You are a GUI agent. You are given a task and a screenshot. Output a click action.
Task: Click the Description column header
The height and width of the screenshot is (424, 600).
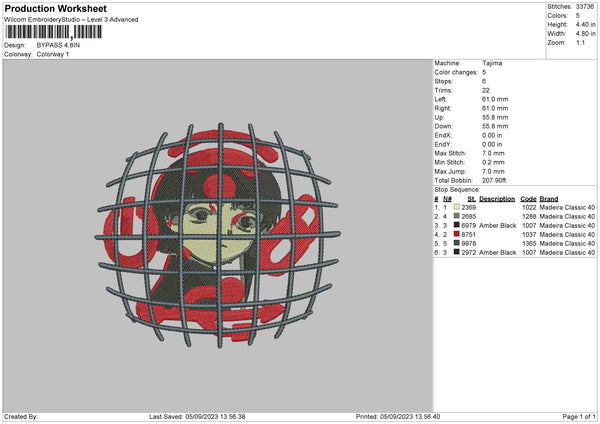[496, 198]
